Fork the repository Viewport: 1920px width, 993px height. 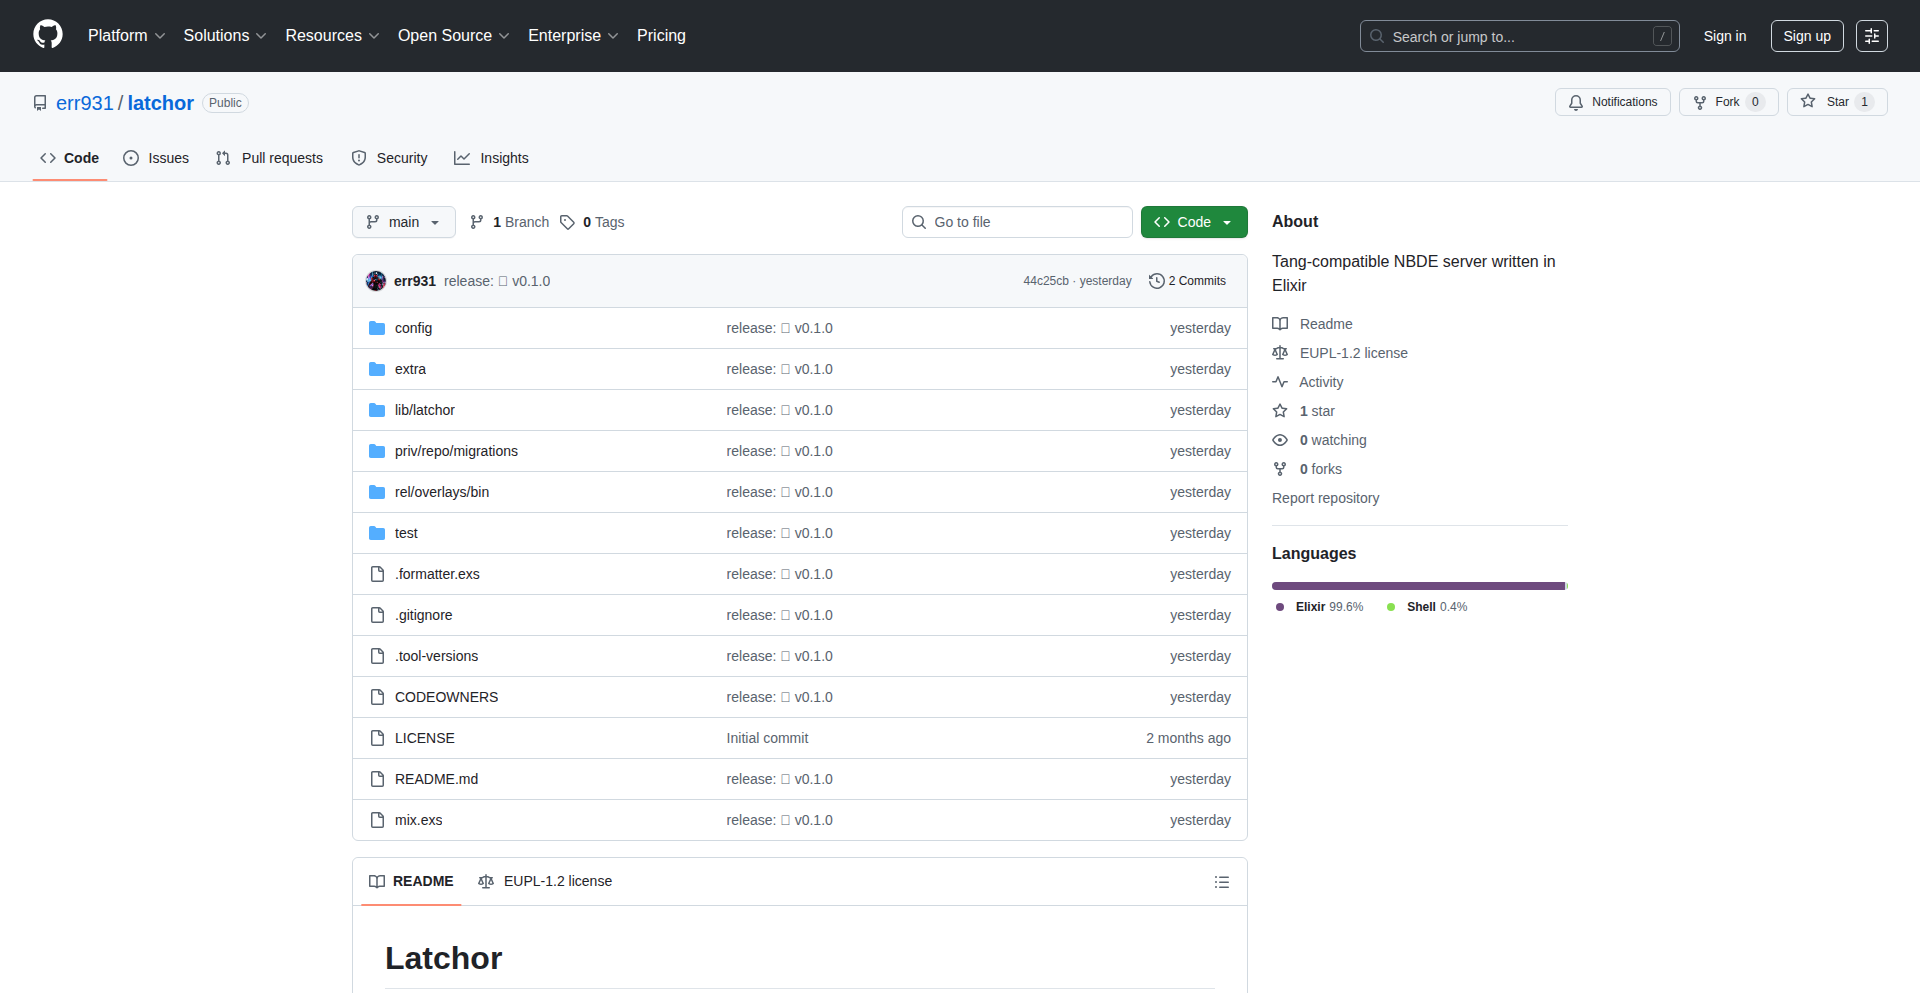pos(1728,102)
